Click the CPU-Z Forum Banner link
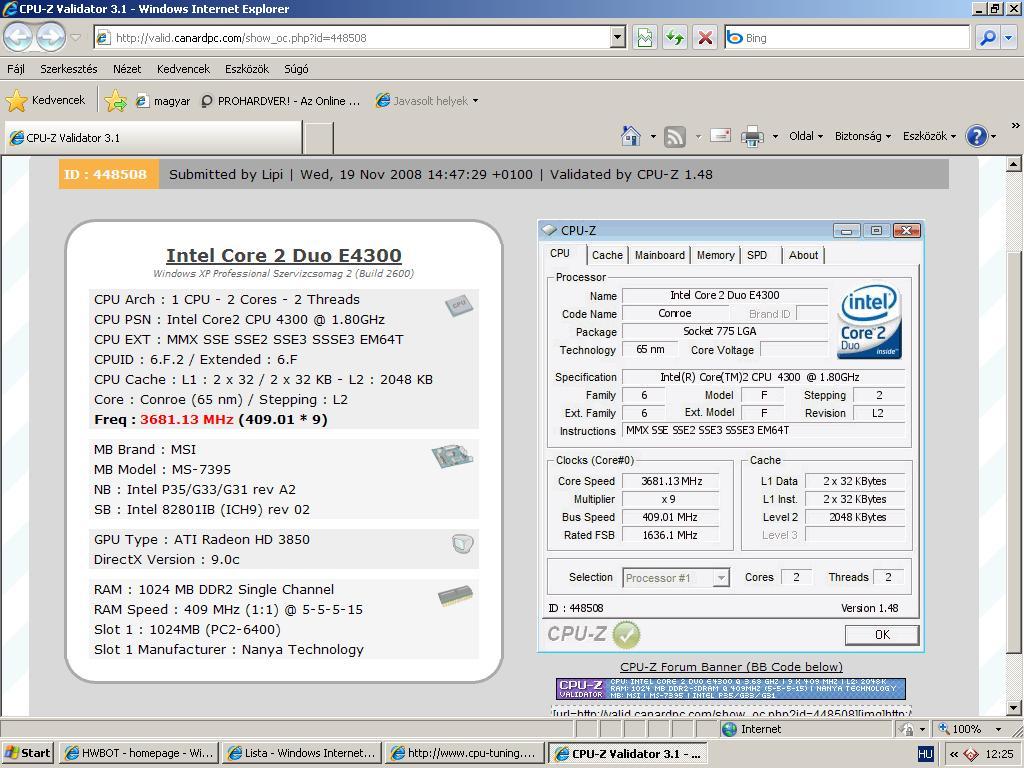 (x=731, y=667)
